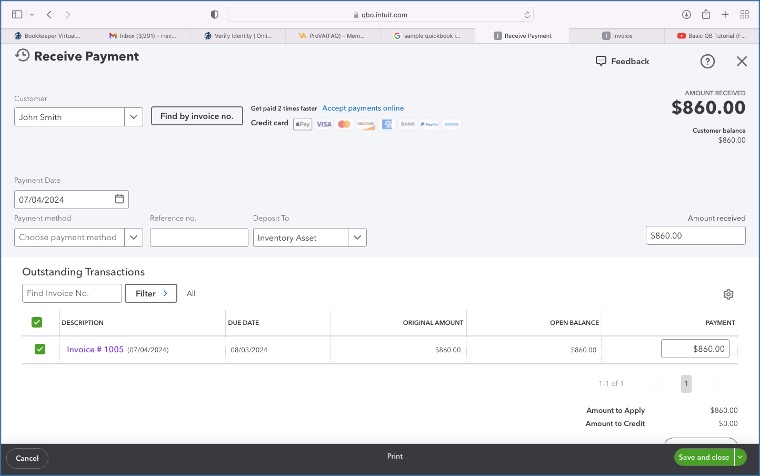Open the browser downloads icon
The width and height of the screenshot is (760, 476).
coord(686,15)
